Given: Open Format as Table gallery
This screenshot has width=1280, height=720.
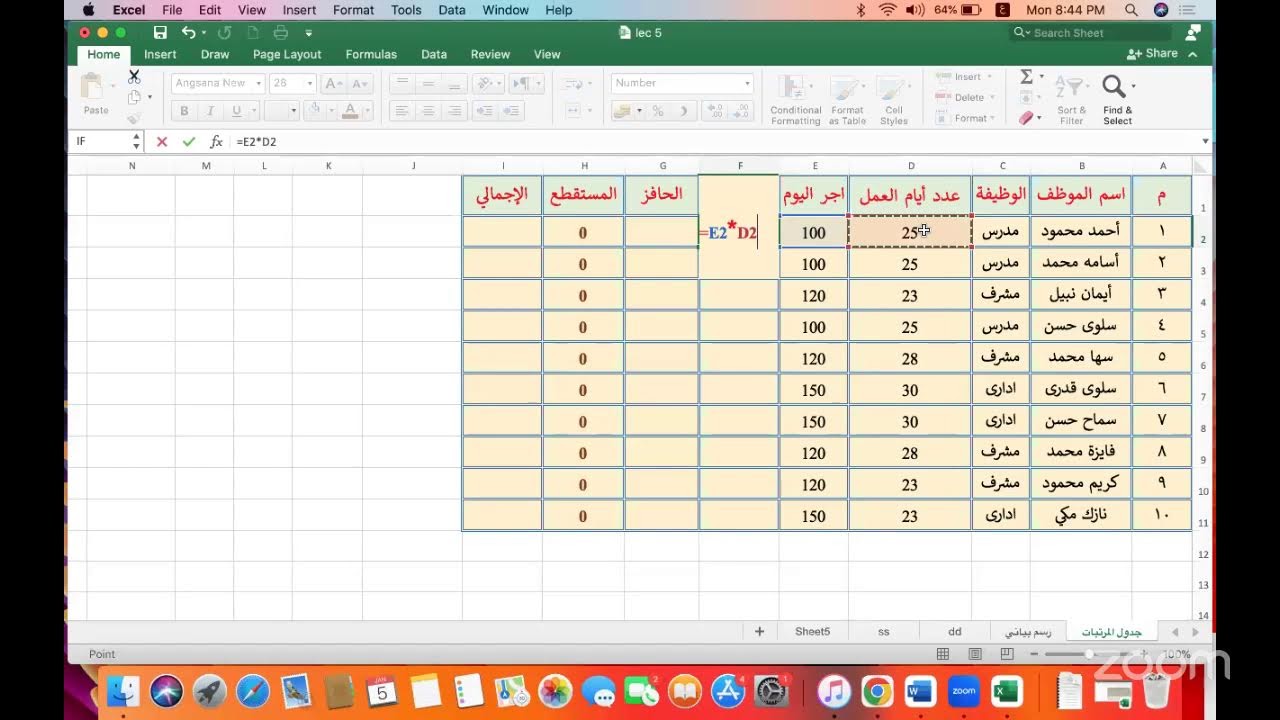Looking at the screenshot, I should point(847,100).
